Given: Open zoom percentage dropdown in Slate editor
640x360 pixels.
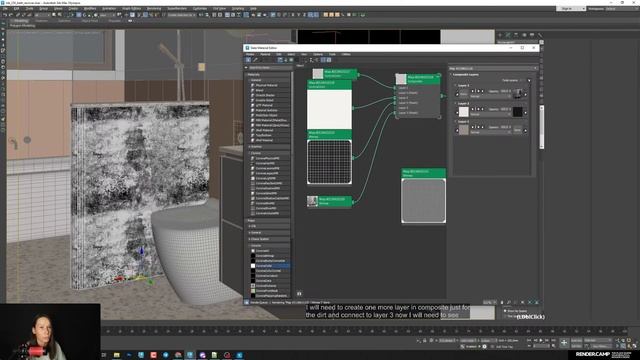Looking at the screenshot, I should coord(489,302).
